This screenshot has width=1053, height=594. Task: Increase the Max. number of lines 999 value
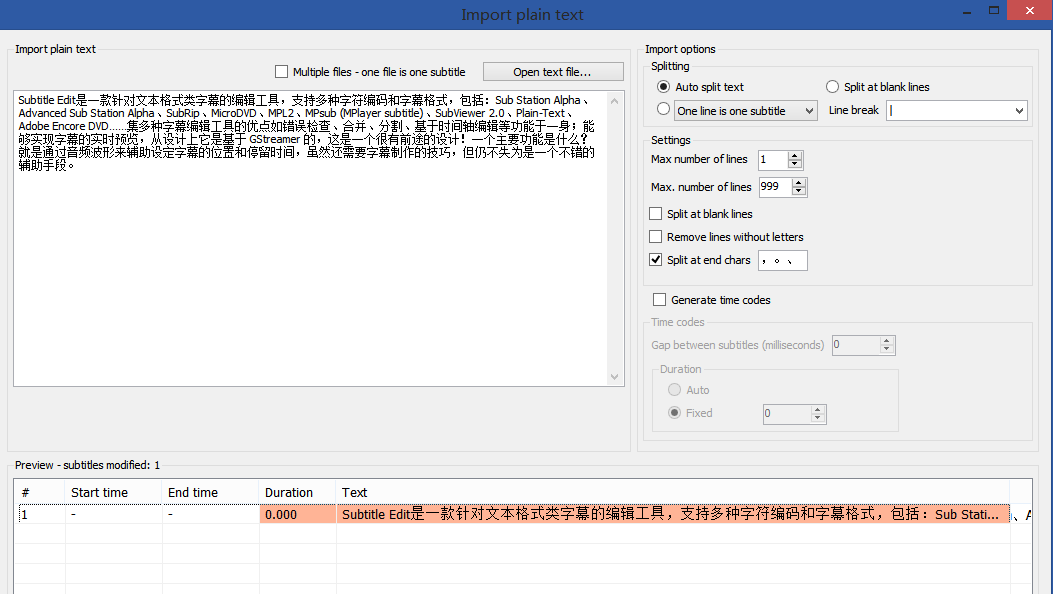(x=798, y=183)
